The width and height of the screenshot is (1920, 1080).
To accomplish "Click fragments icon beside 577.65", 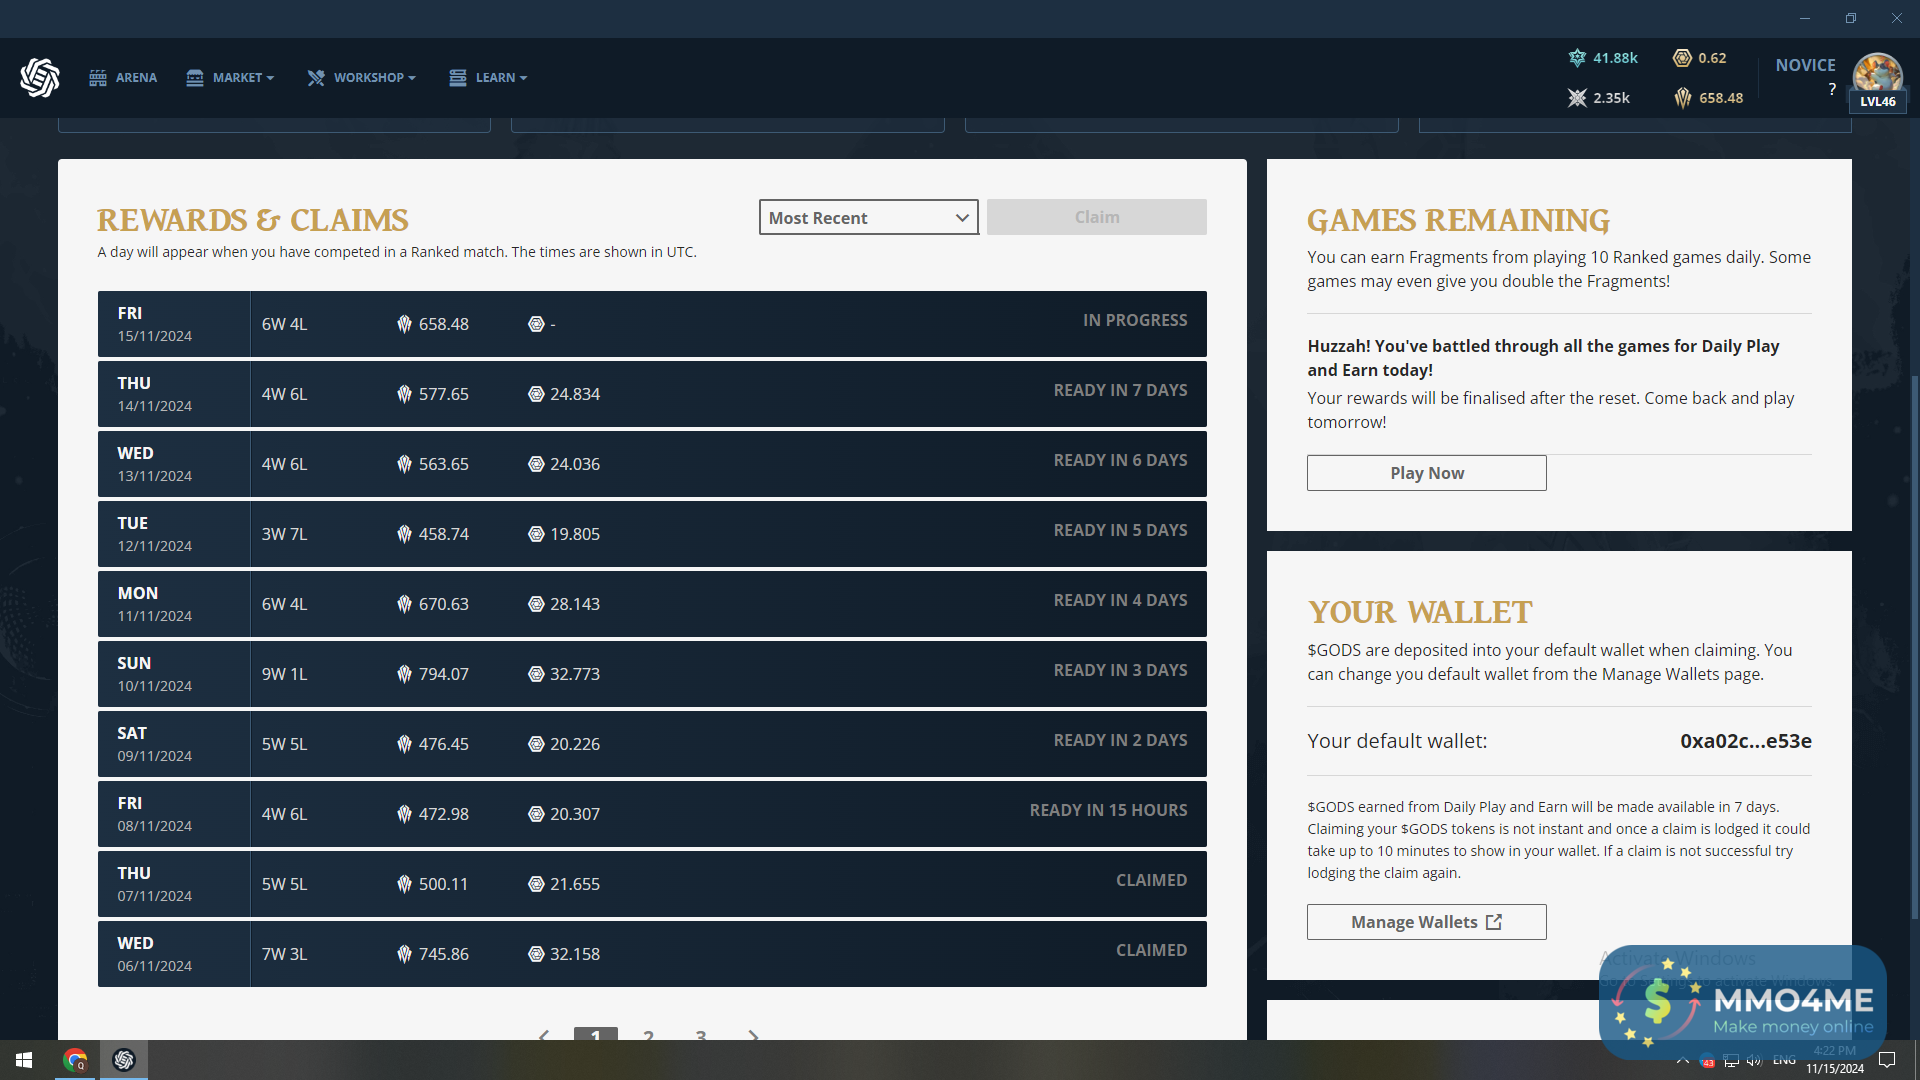I will 404,394.
